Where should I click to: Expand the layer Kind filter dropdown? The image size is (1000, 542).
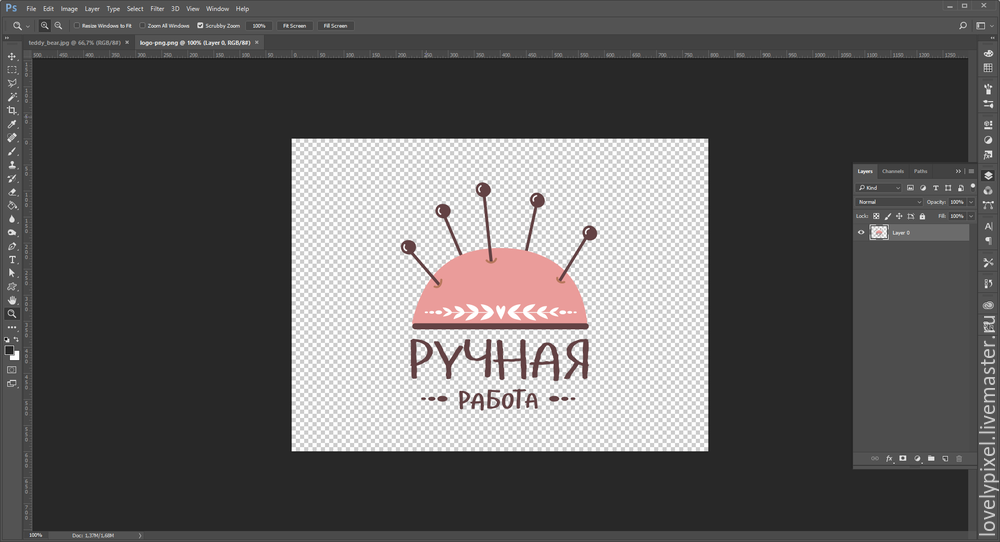(880, 188)
